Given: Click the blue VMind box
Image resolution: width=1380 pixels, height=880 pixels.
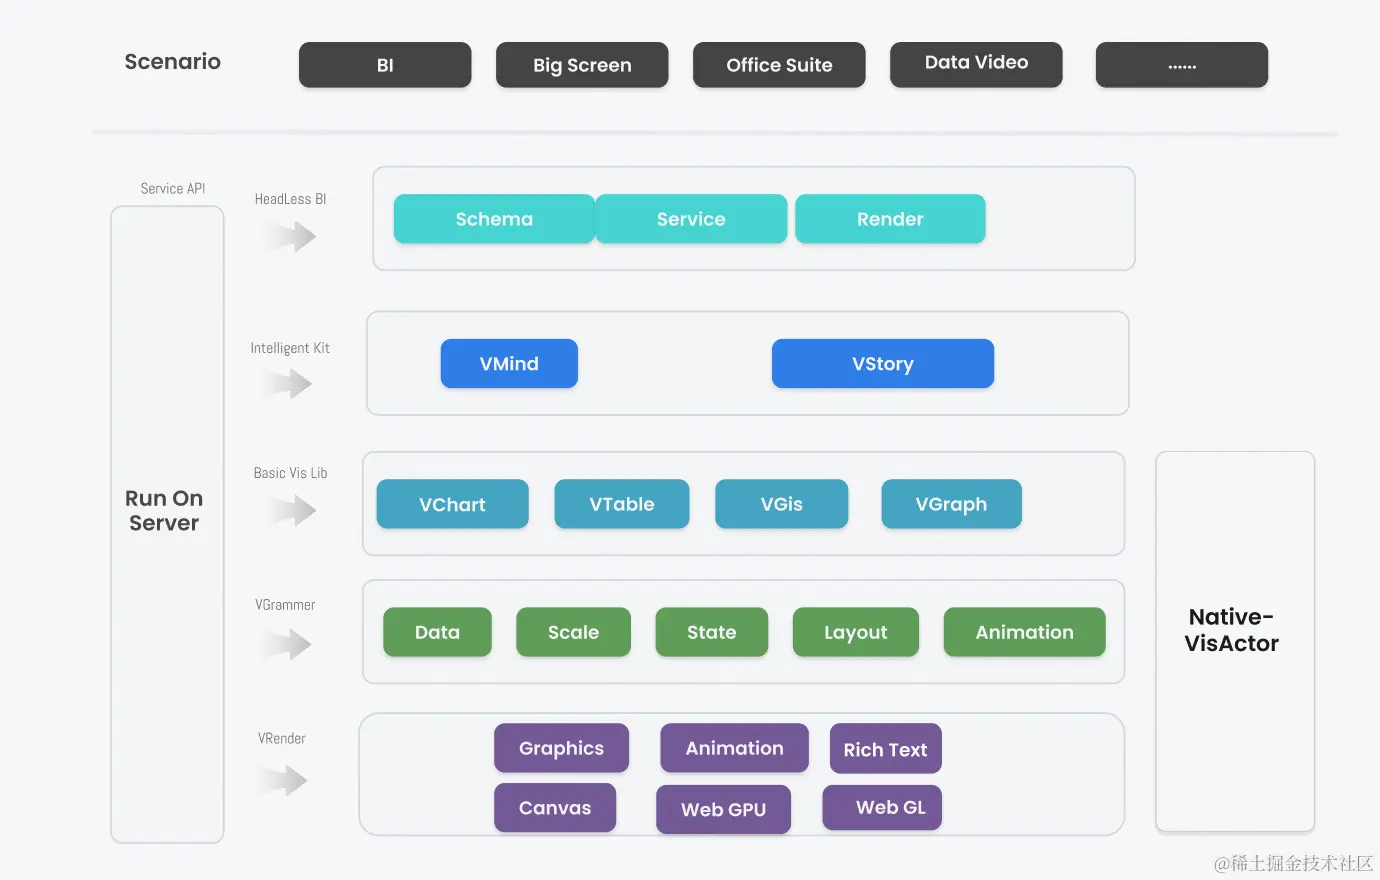Looking at the screenshot, I should [509, 363].
